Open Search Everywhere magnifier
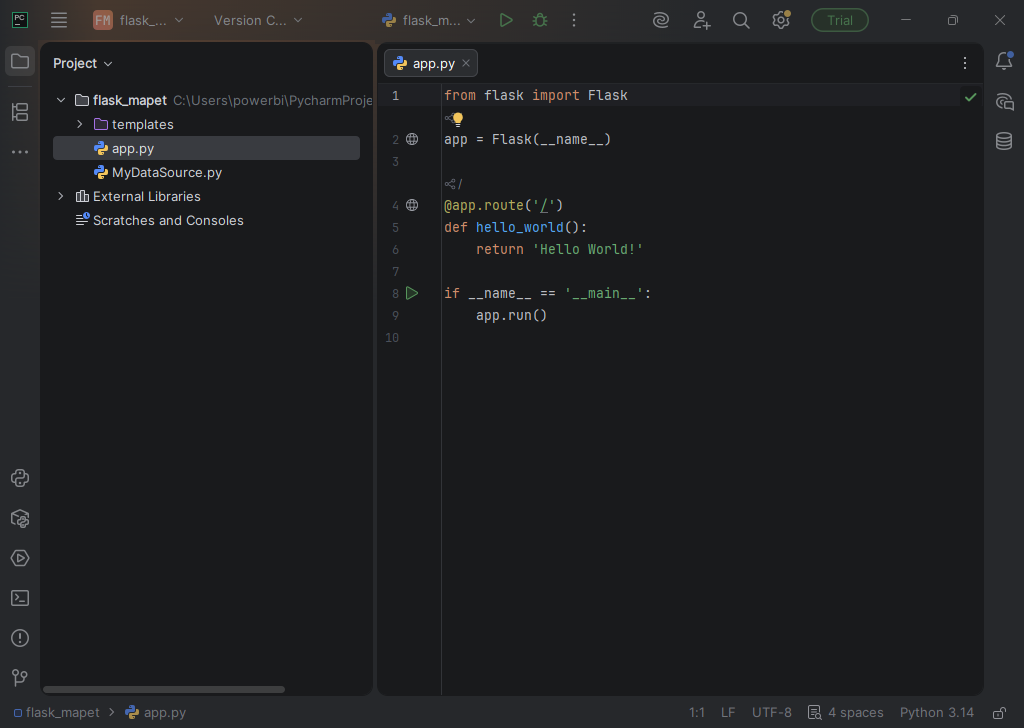The width and height of the screenshot is (1024, 728). pos(741,20)
